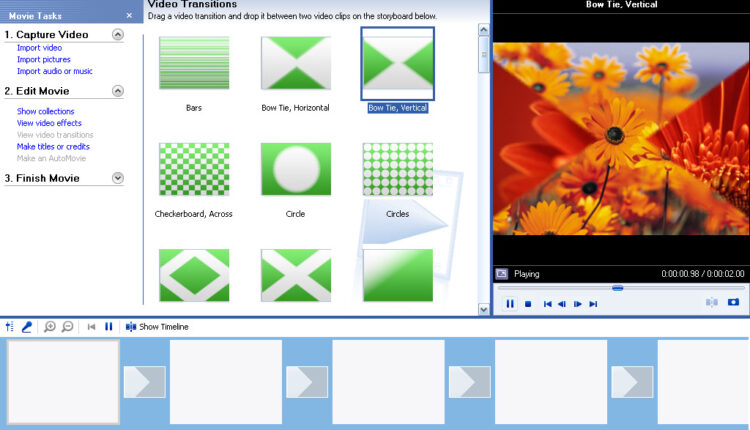Image resolution: width=750 pixels, height=430 pixels.
Task: Select the Make titles or credits link
Action: pyautogui.click(x=55, y=146)
